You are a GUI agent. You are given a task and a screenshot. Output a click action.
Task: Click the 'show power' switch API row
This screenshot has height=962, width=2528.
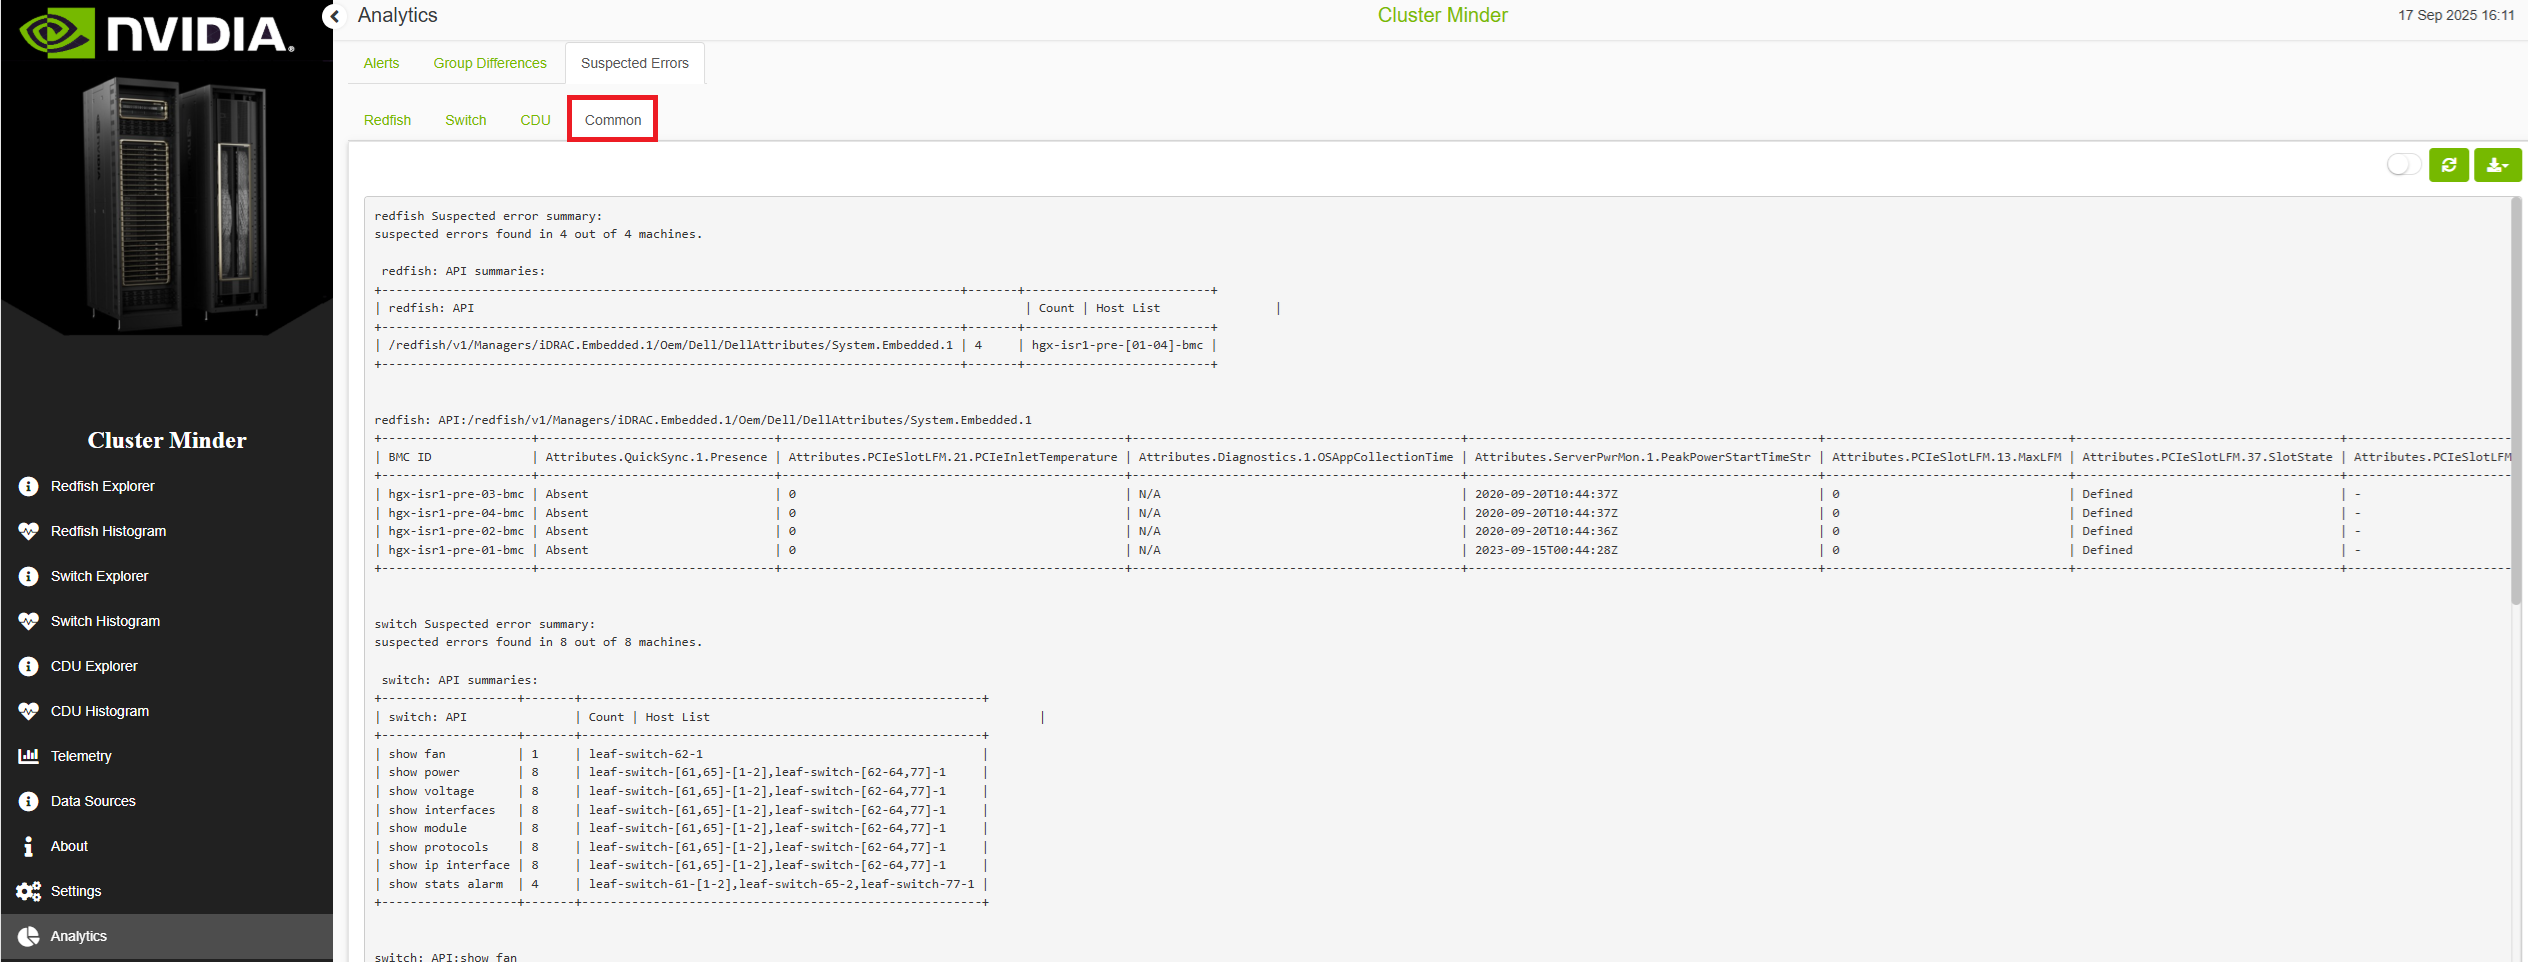click(681, 772)
